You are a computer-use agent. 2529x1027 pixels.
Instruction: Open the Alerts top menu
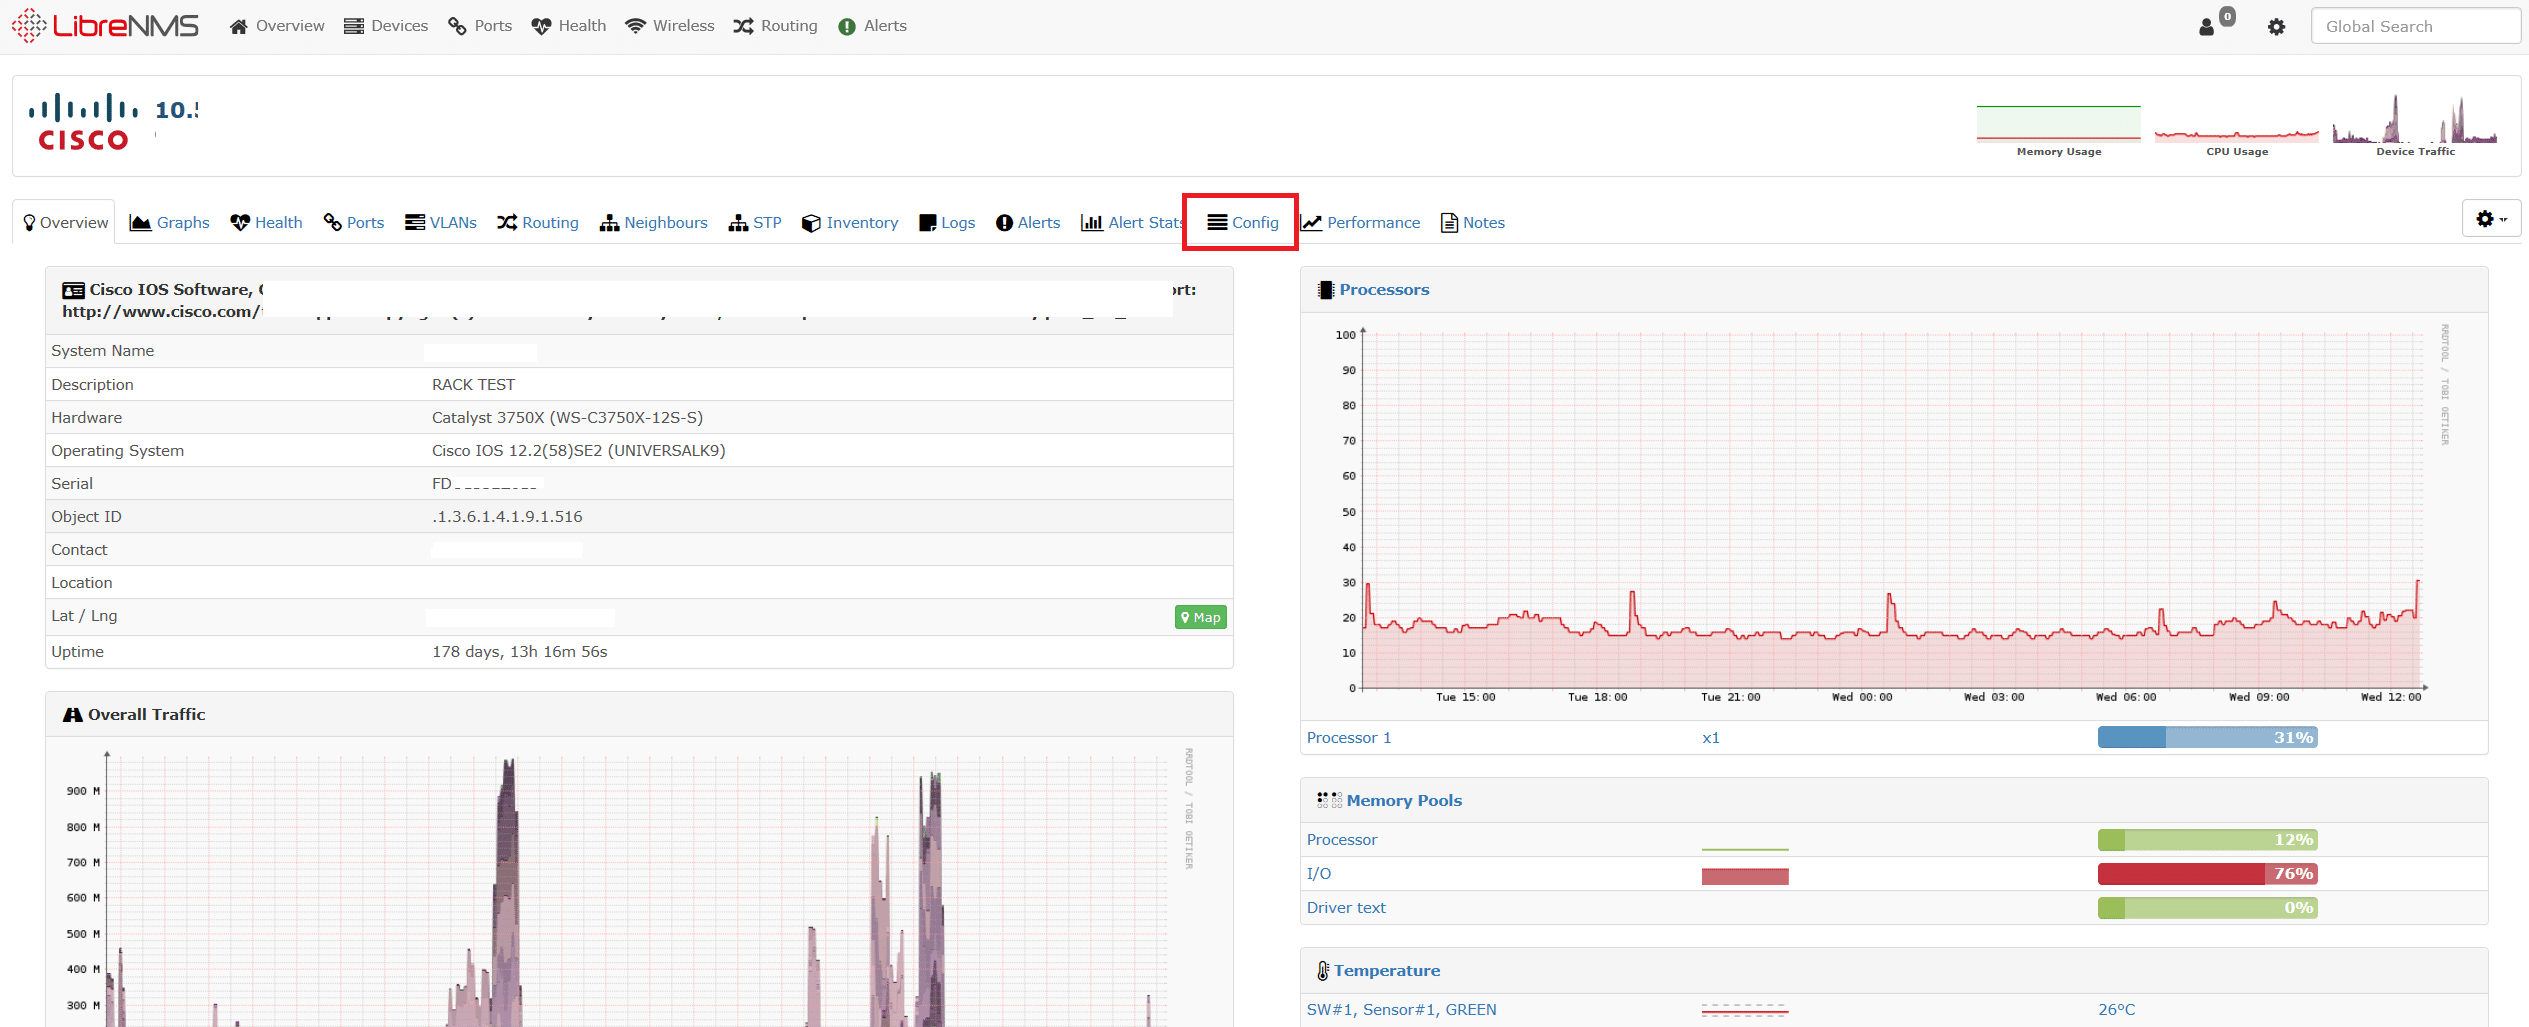[873, 26]
